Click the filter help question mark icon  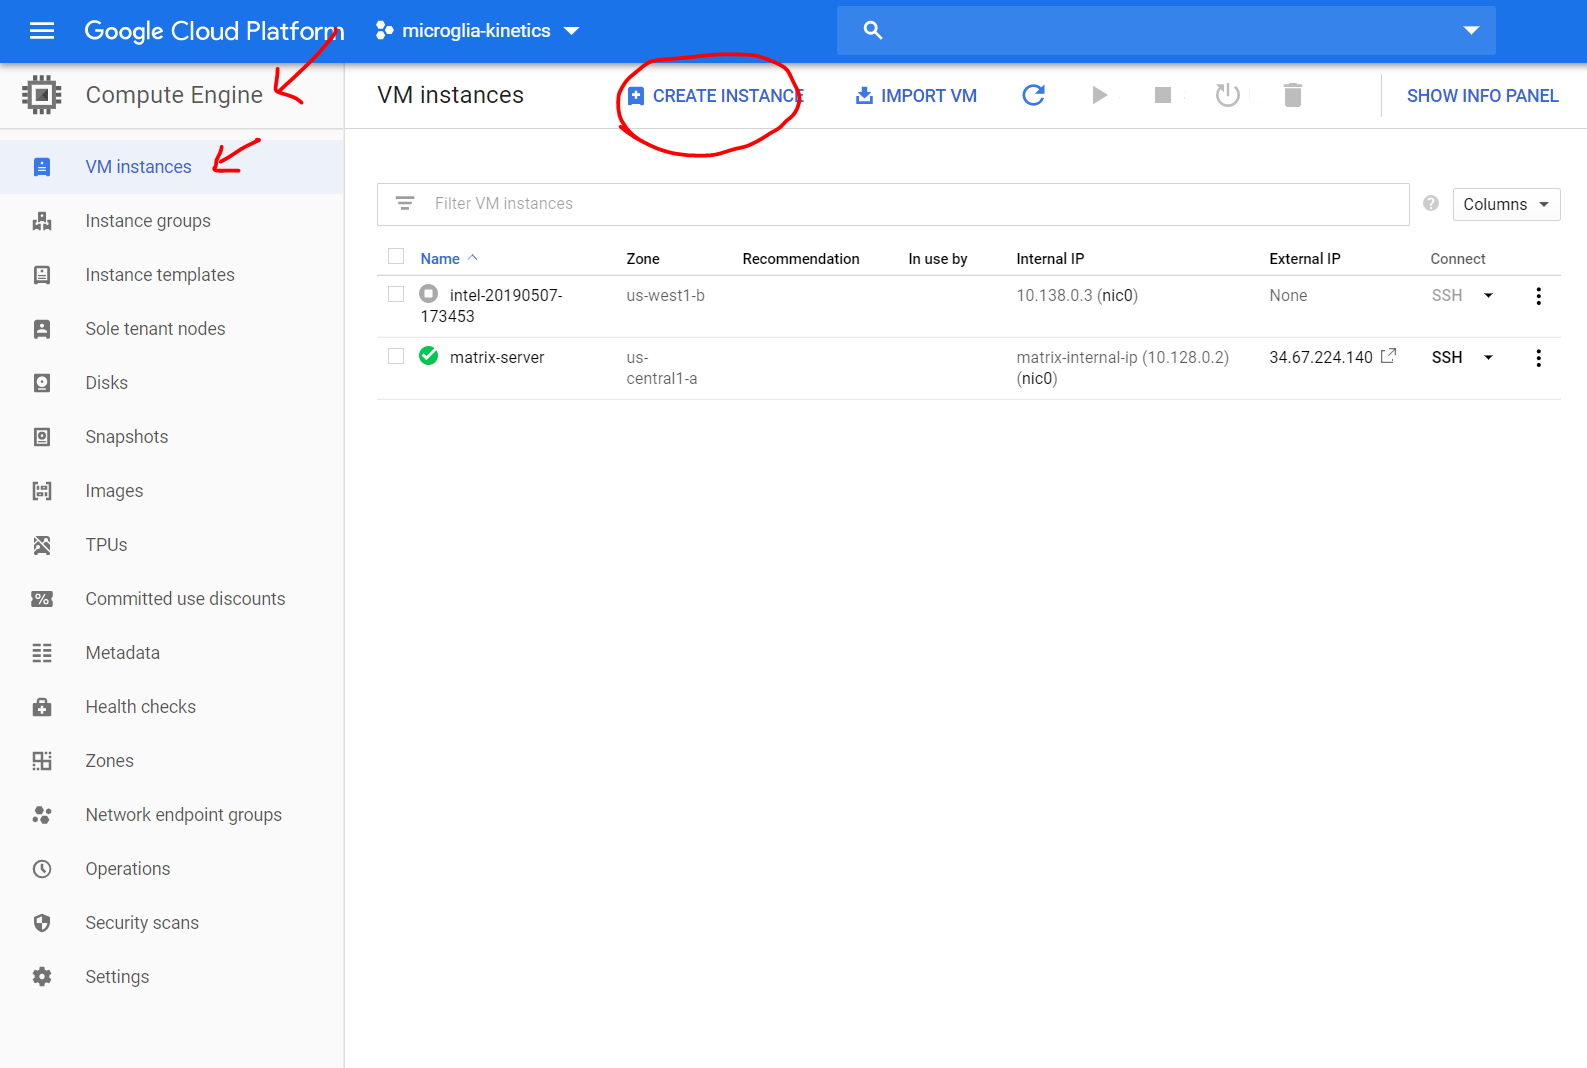coord(1431,203)
